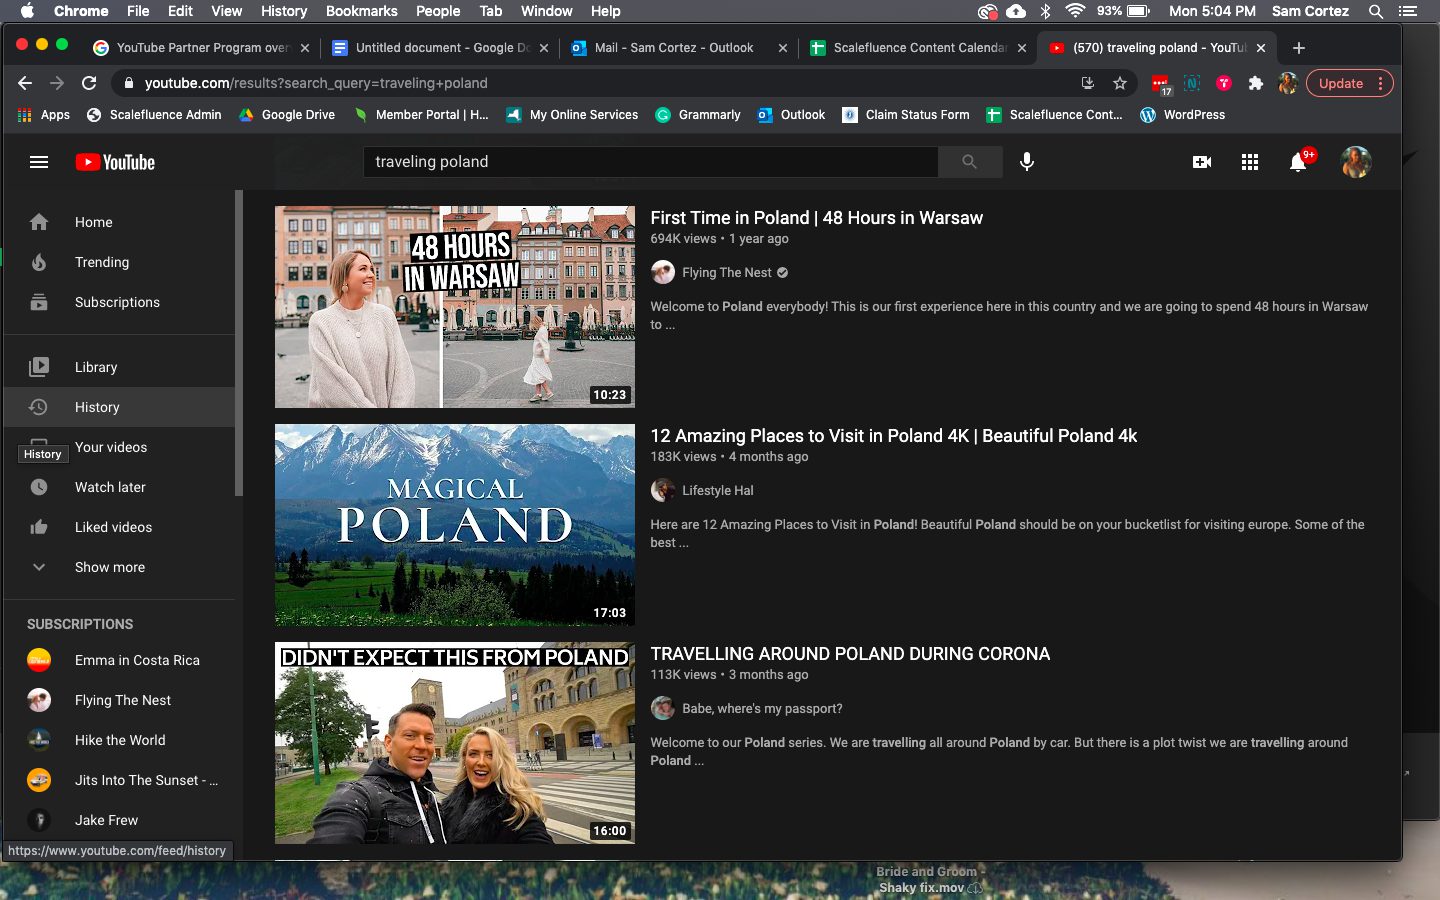Open Flying The Nest subscription in sidebar

pyautogui.click(x=120, y=700)
